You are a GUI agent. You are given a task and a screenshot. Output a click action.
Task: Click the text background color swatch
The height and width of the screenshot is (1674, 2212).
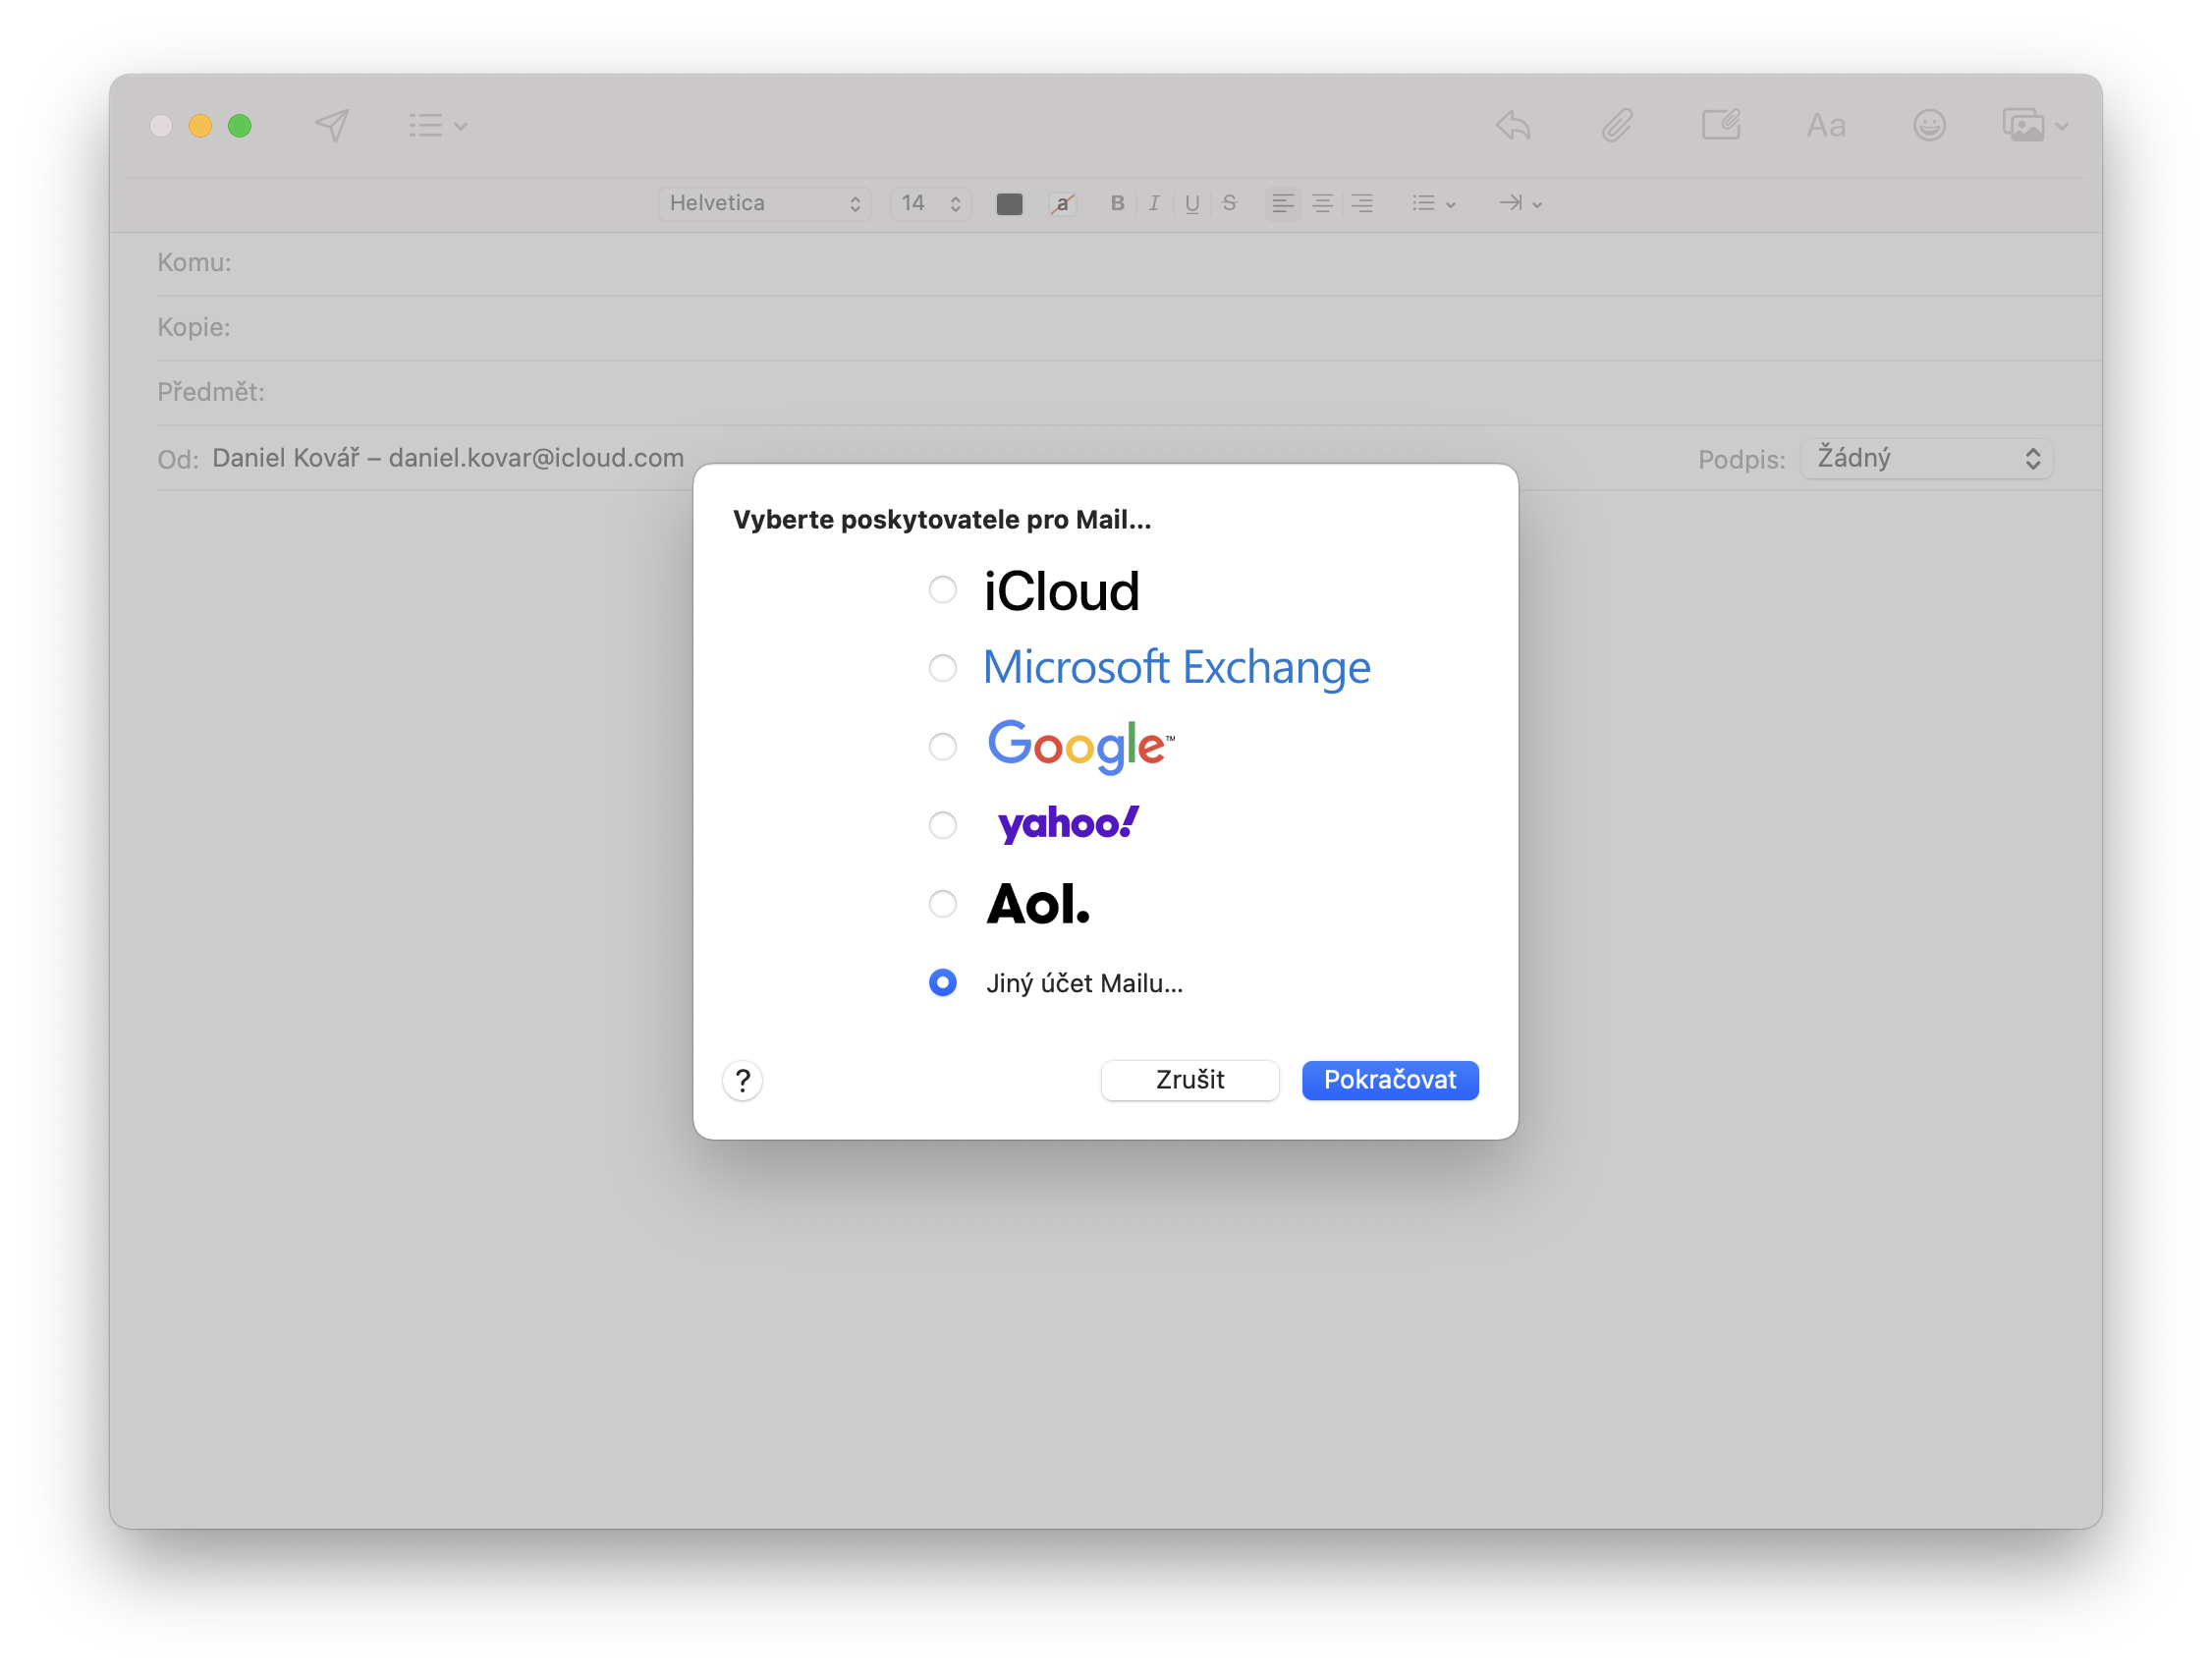(1062, 204)
